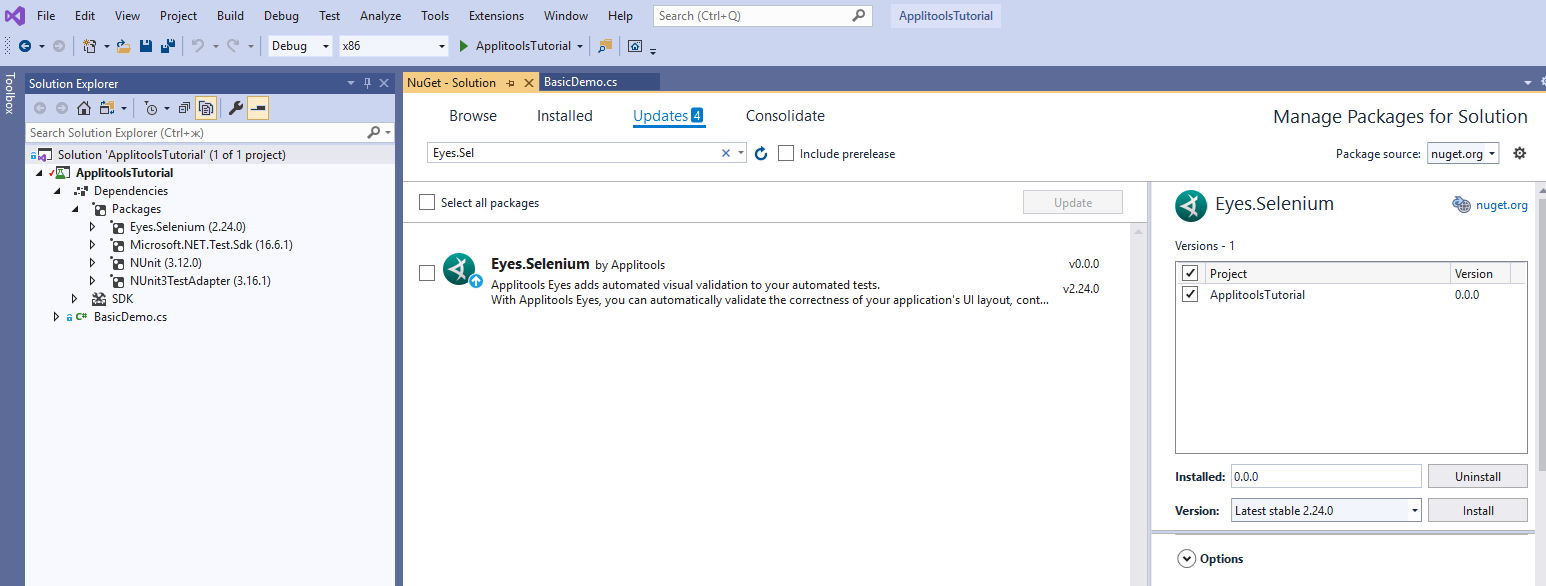
Task: Check the Eyes.Selenium package checkbox
Action: coord(427,273)
